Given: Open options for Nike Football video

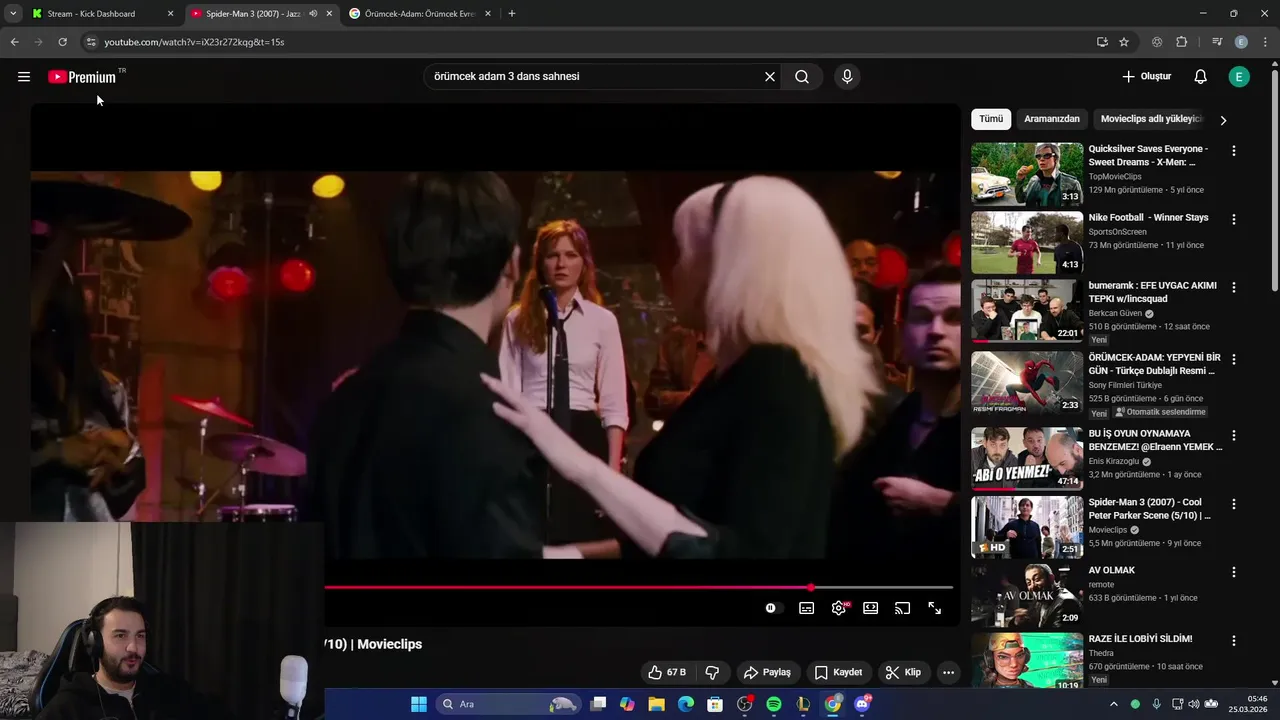Looking at the screenshot, I should [x=1233, y=219].
